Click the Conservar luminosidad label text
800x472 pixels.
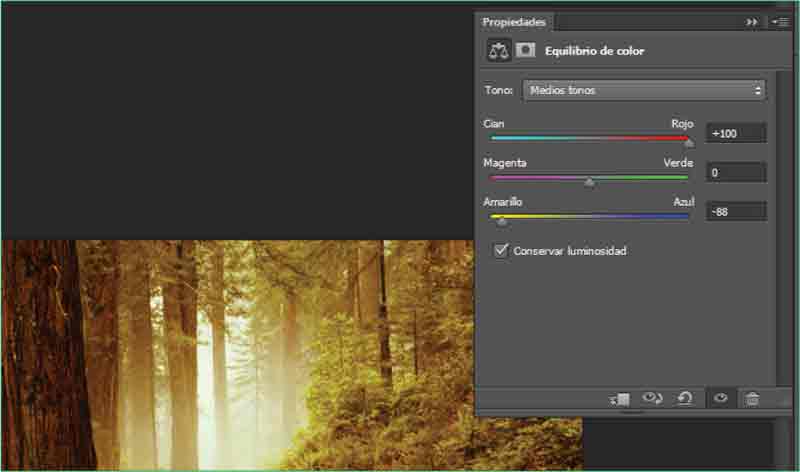pyautogui.click(x=569, y=251)
